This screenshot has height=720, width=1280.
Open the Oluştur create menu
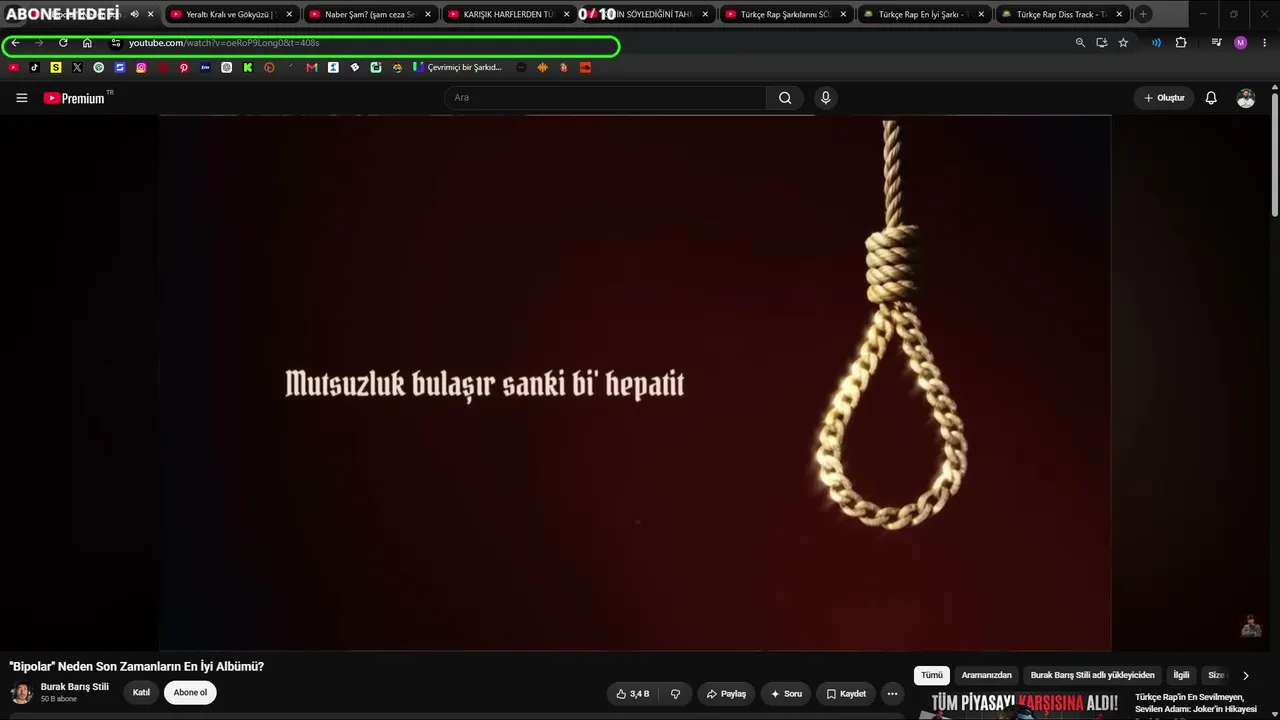[1164, 98]
